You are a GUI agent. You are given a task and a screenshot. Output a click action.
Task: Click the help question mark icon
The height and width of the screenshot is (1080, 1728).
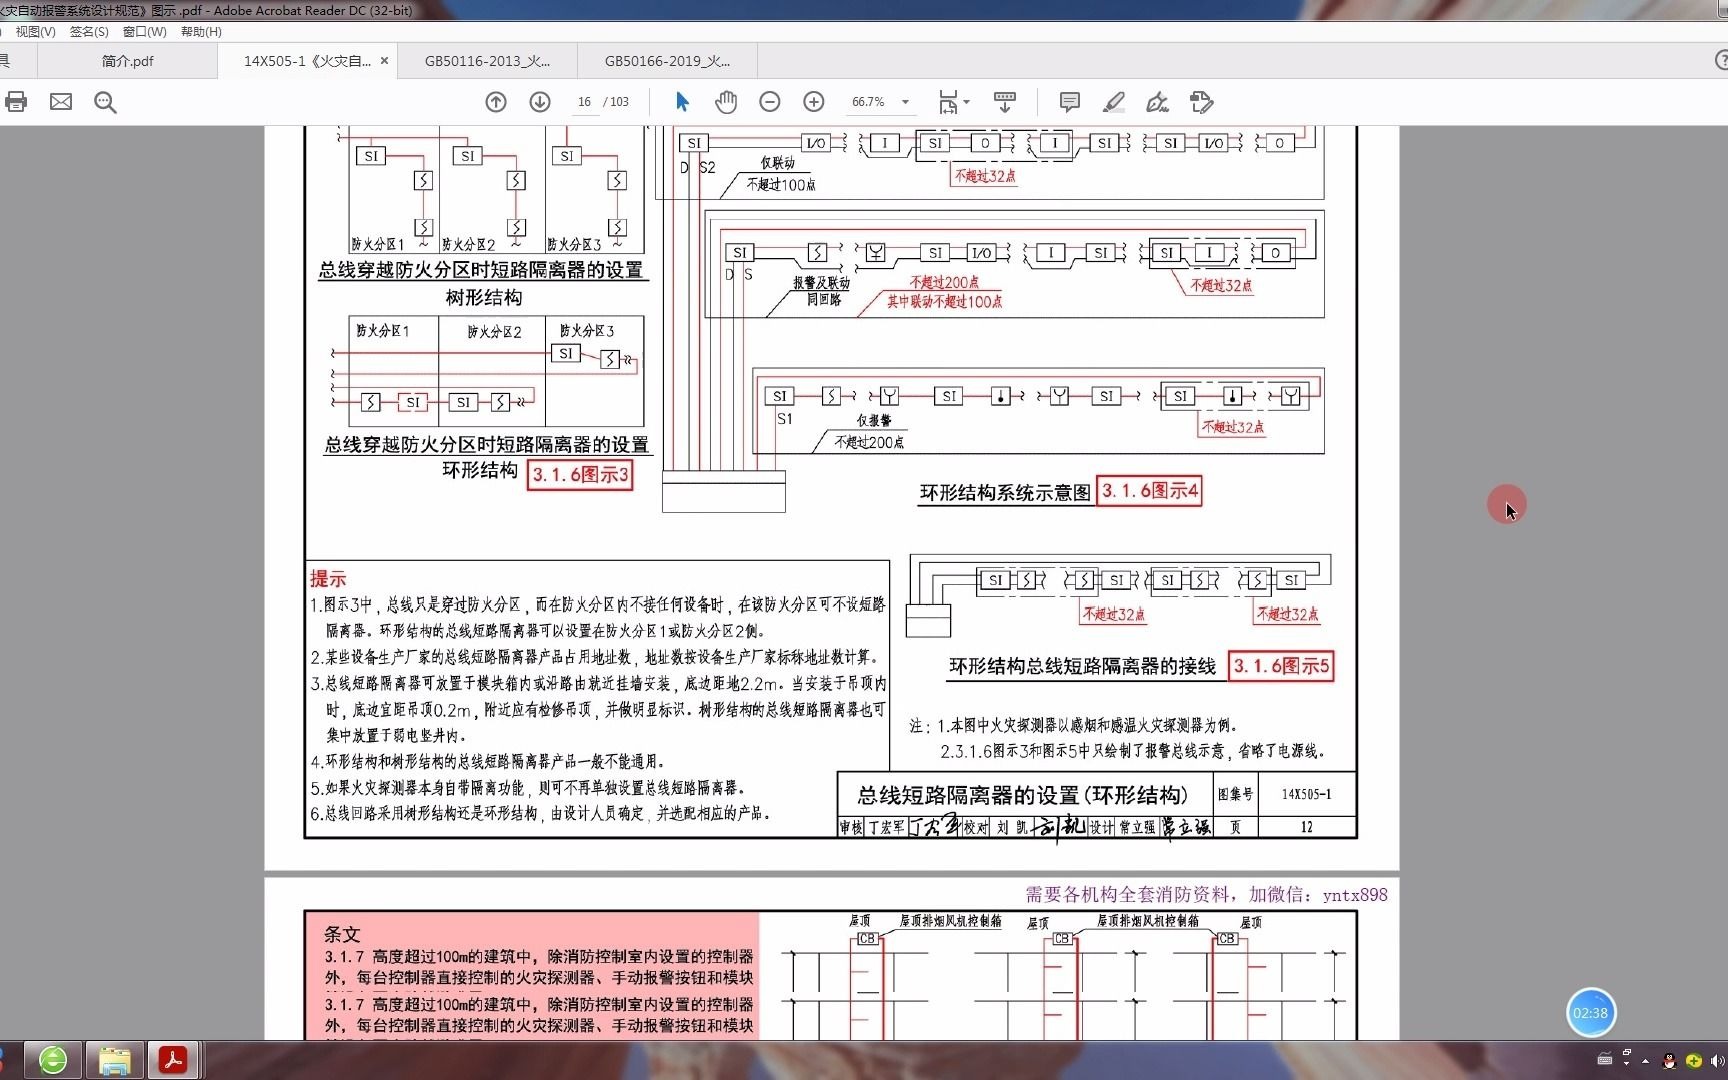pos(1721,61)
